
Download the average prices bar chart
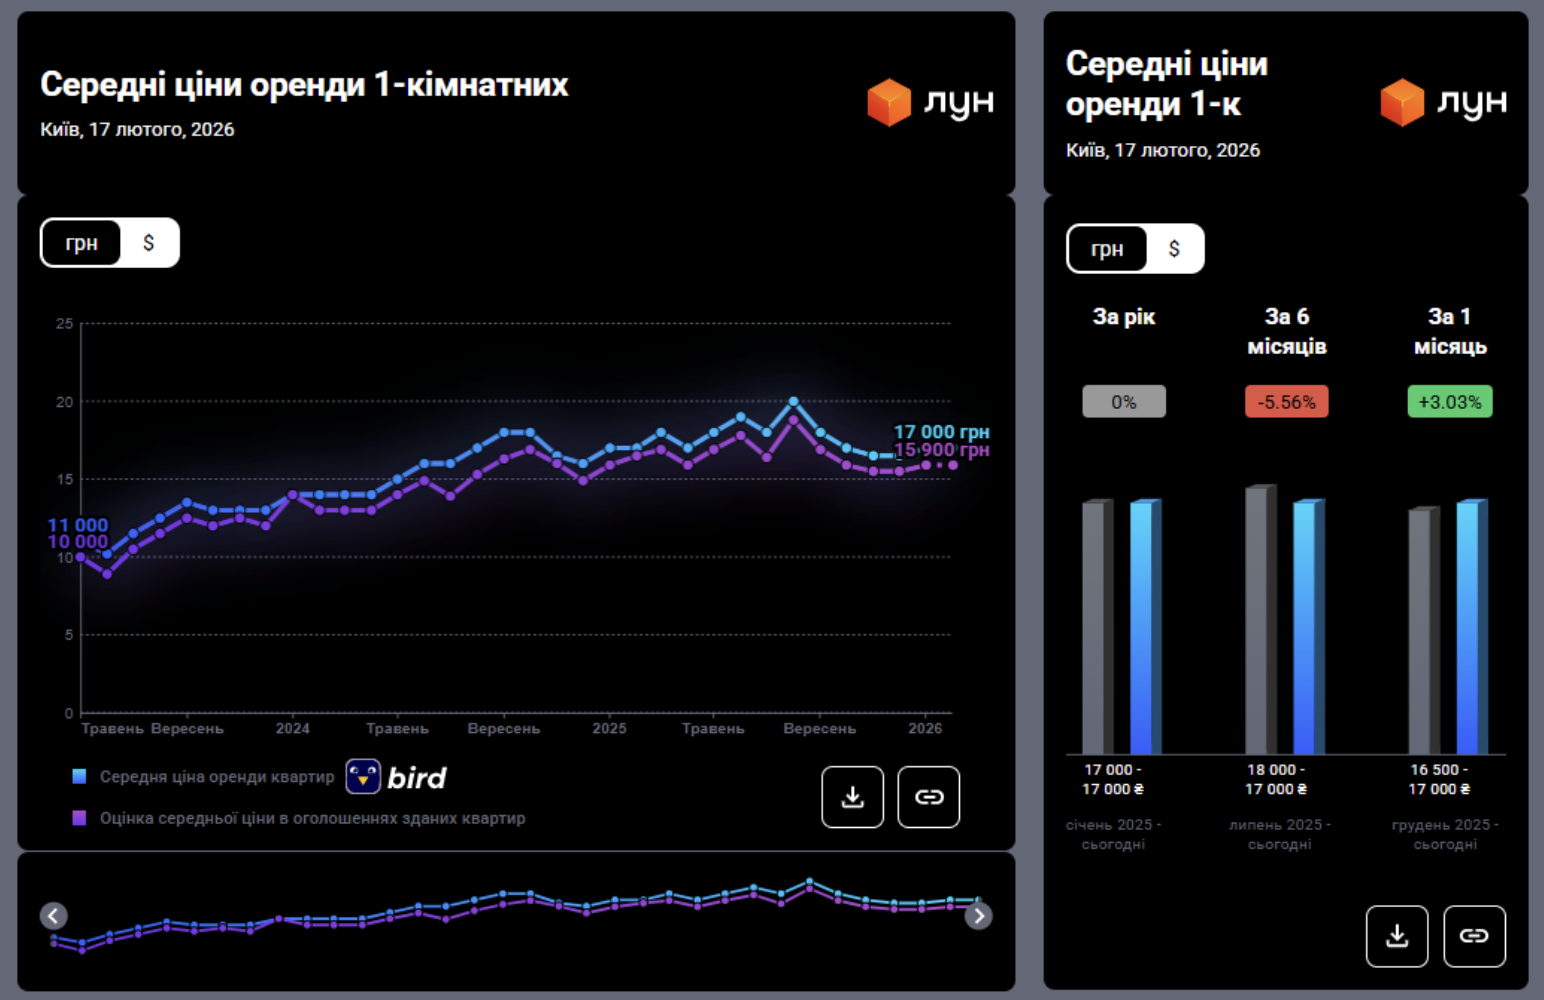tap(1396, 936)
